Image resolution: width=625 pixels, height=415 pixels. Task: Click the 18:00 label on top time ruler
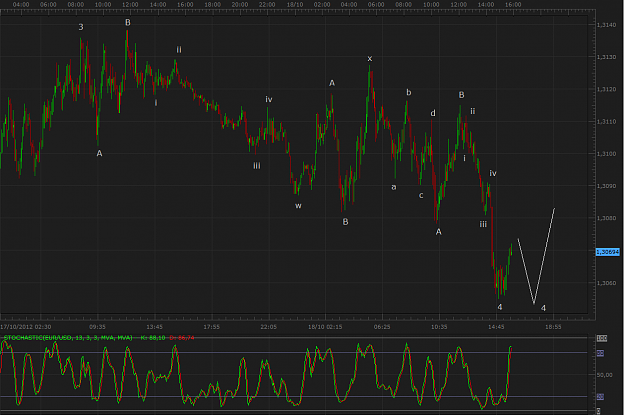coord(212,5)
